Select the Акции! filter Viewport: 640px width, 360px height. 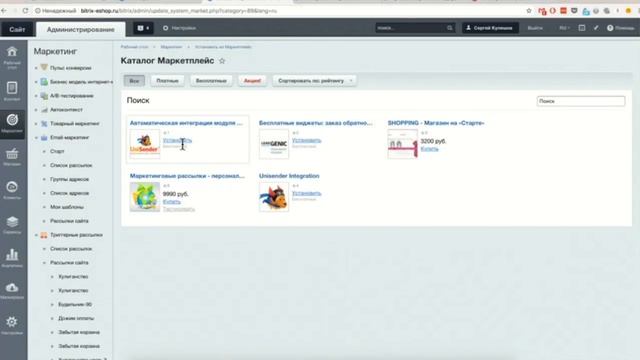[252, 81]
